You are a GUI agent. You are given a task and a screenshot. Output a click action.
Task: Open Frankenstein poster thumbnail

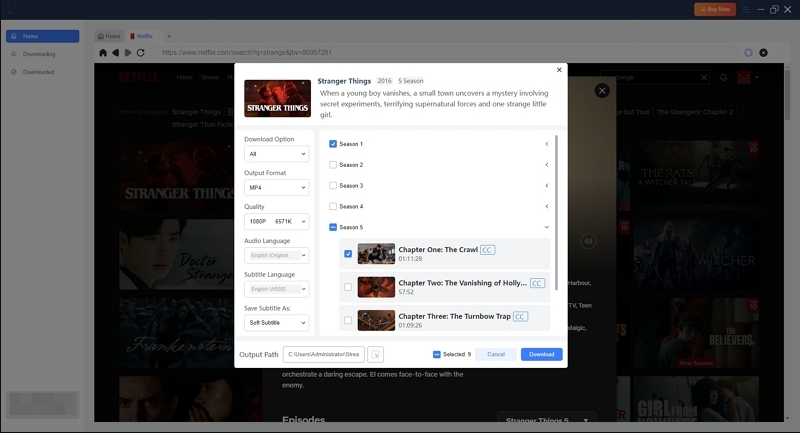tap(177, 333)
